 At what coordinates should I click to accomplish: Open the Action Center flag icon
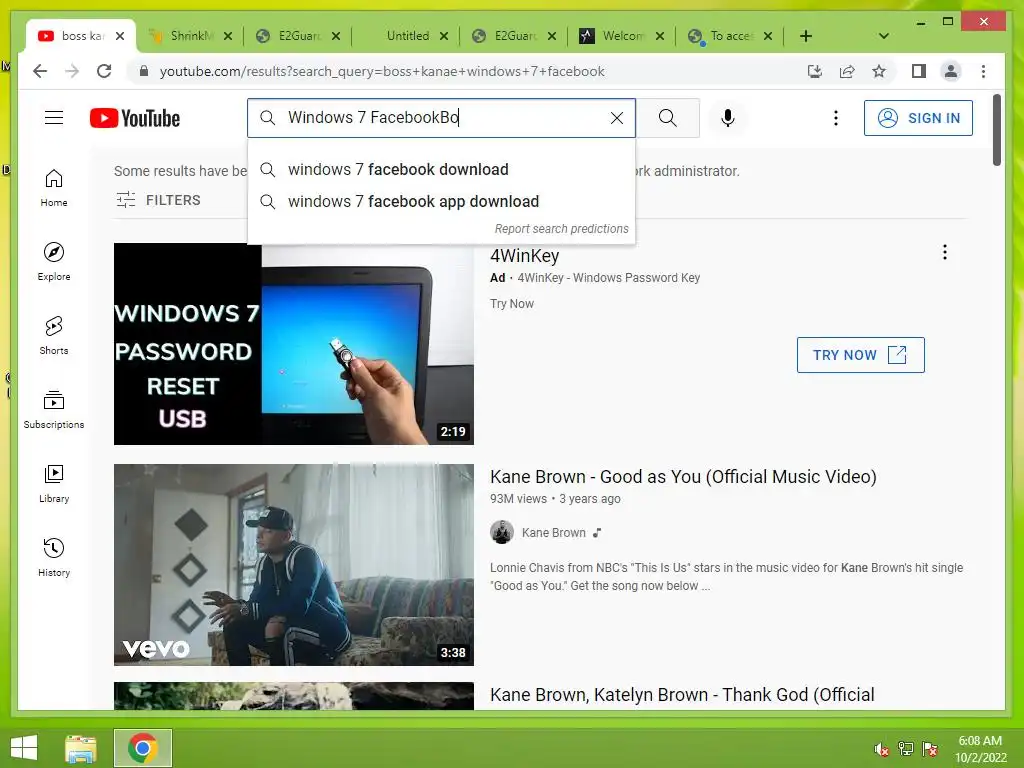click(x=929, y=748)
